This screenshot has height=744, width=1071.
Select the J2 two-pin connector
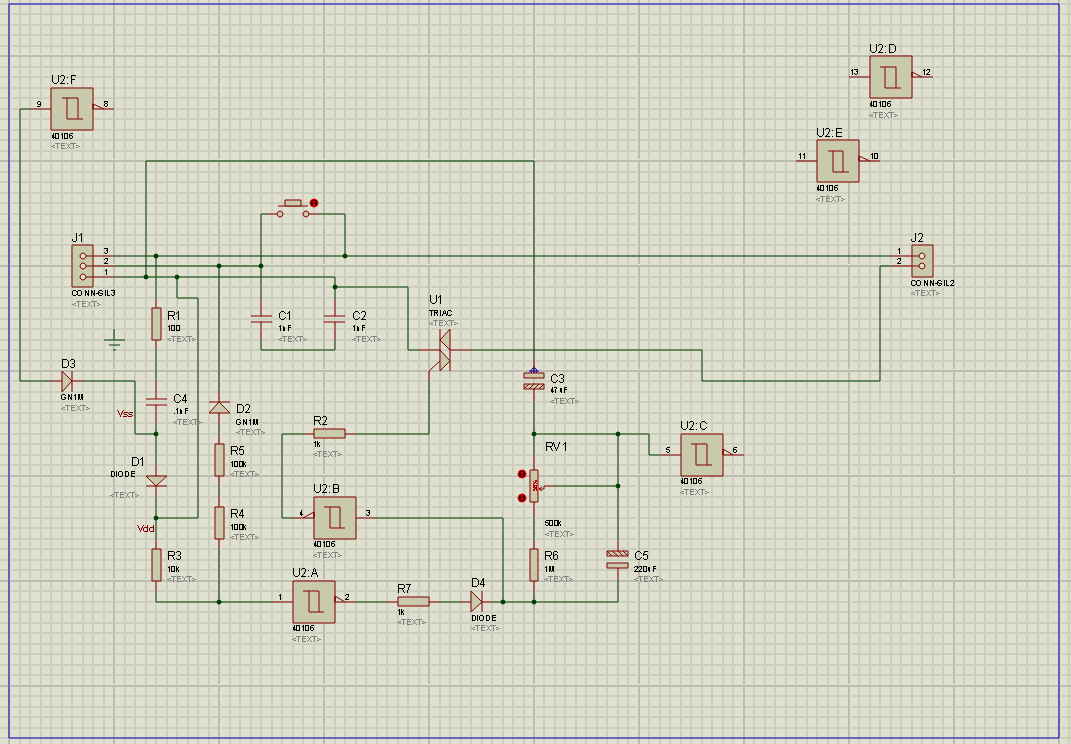tap(922, 261)
